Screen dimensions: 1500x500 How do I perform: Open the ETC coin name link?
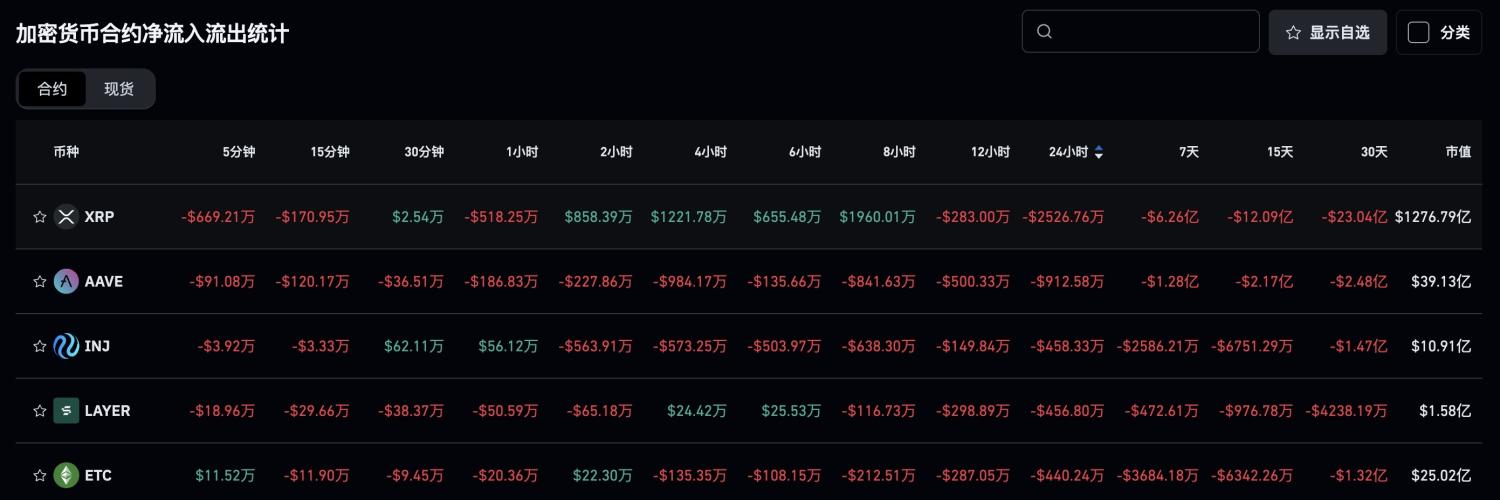click(x=98, y=475)
